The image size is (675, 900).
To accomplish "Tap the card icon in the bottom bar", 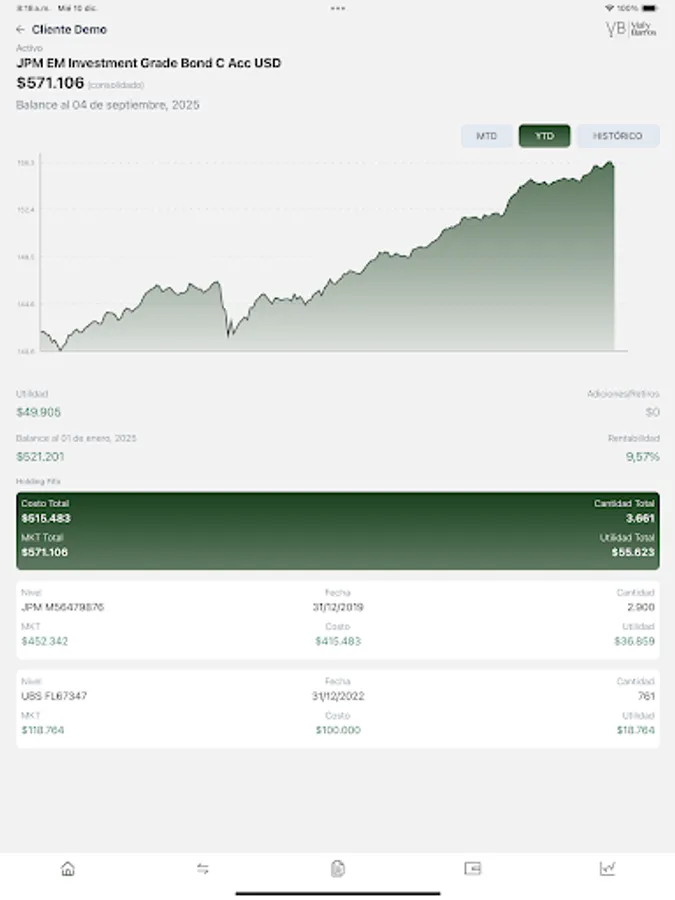I will tap(472, 869).
